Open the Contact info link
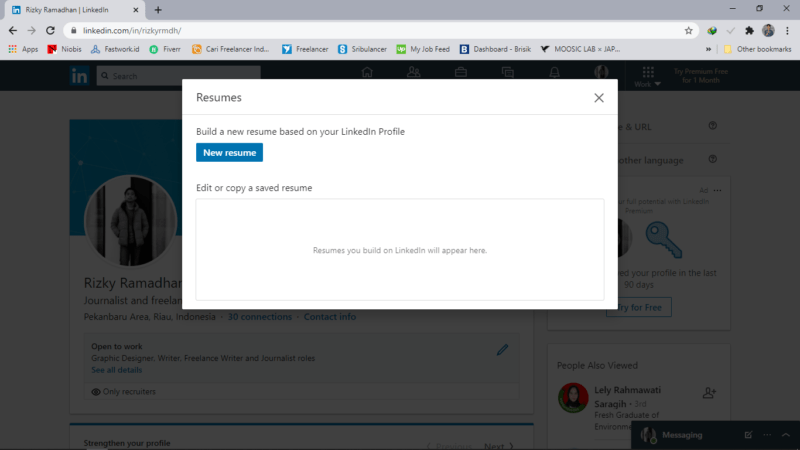The image size is (800, 450). (330, 317)
